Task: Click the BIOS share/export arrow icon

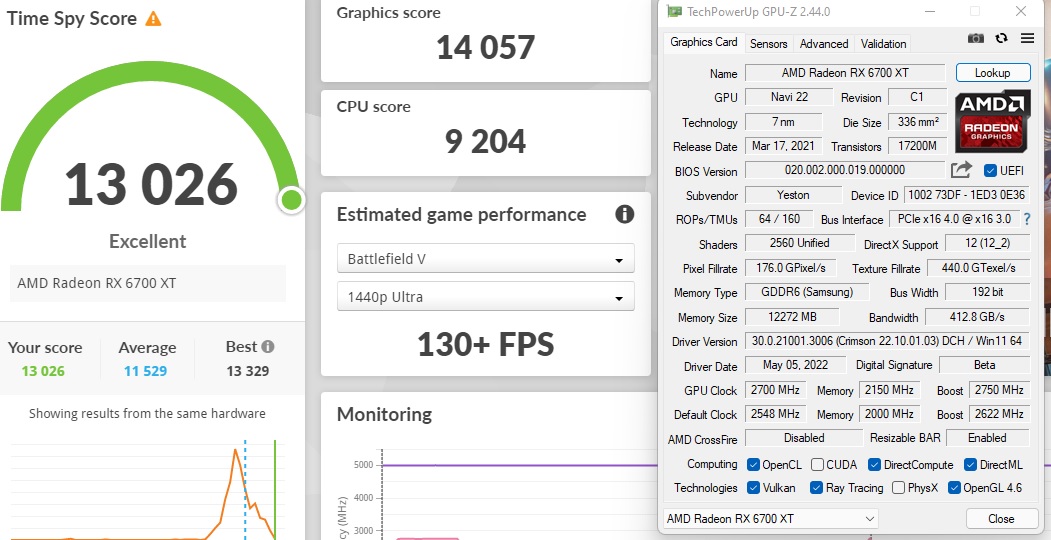Action: click(x=961, y=170)
